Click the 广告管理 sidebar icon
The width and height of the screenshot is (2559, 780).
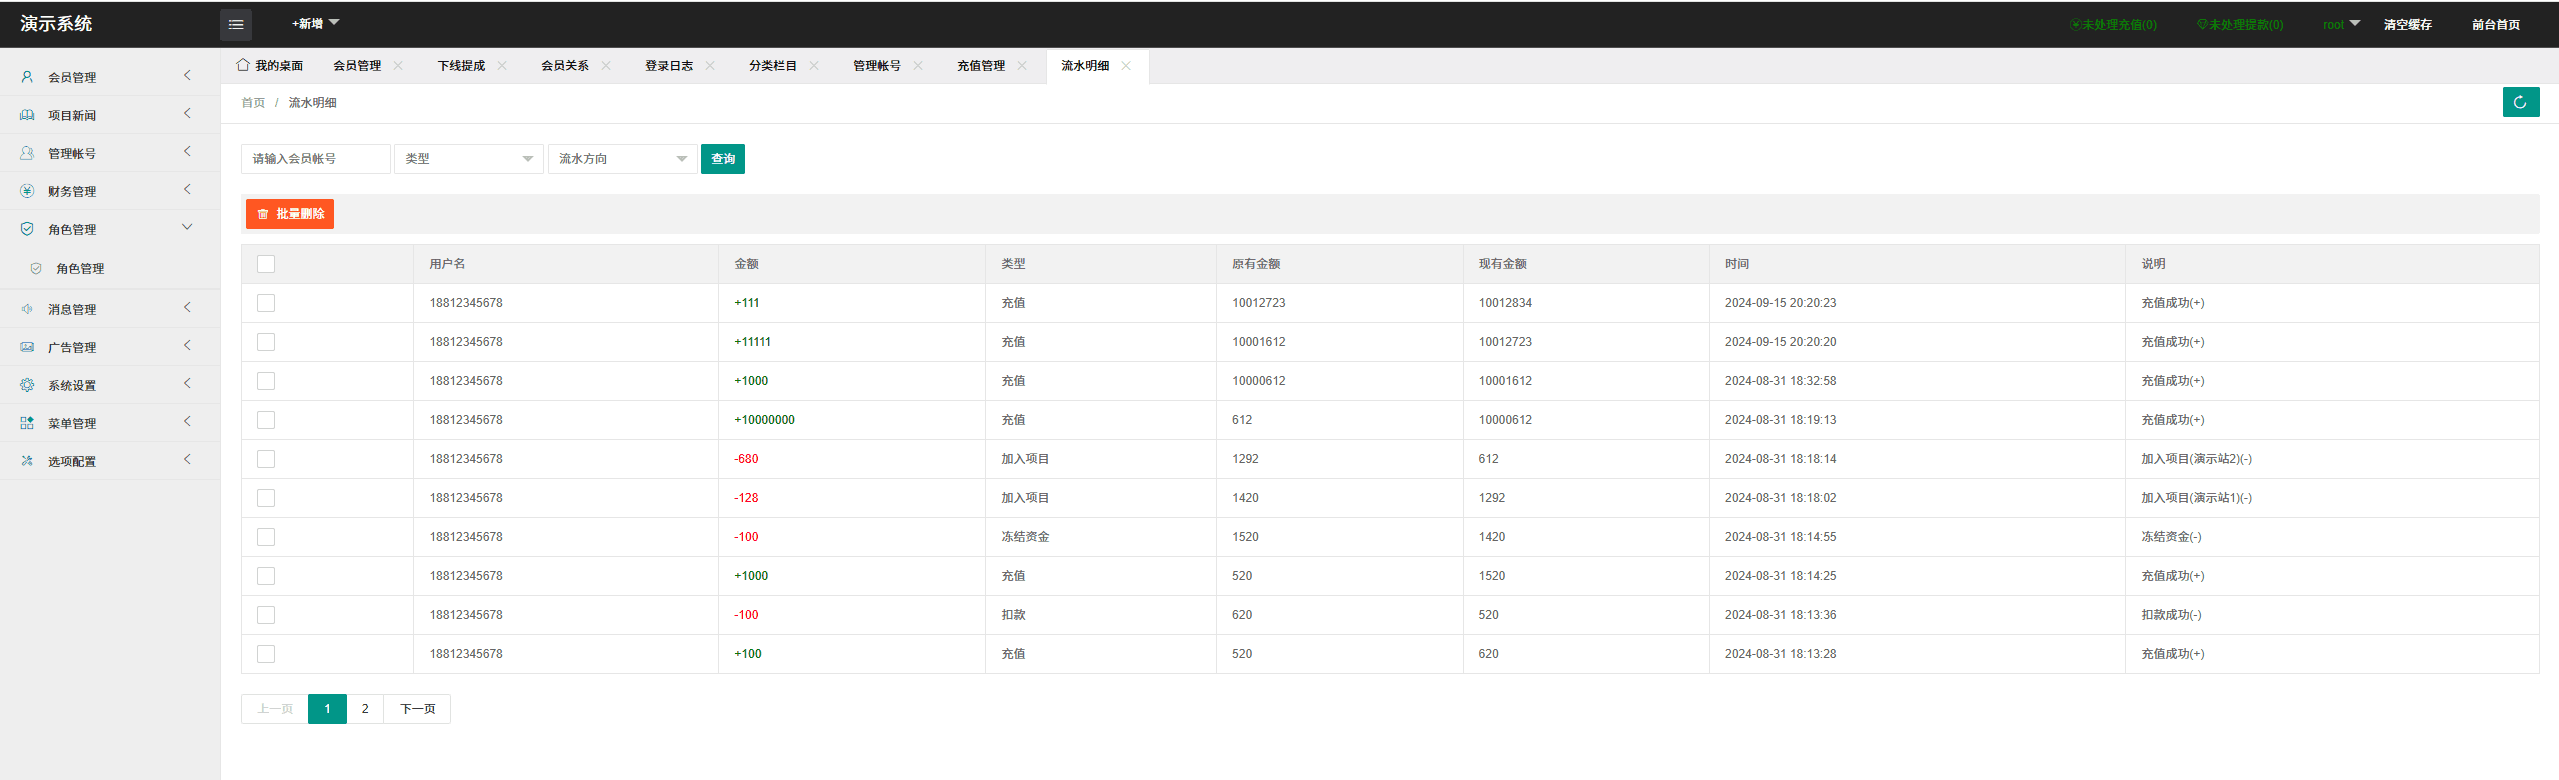(x=27, y=347)
